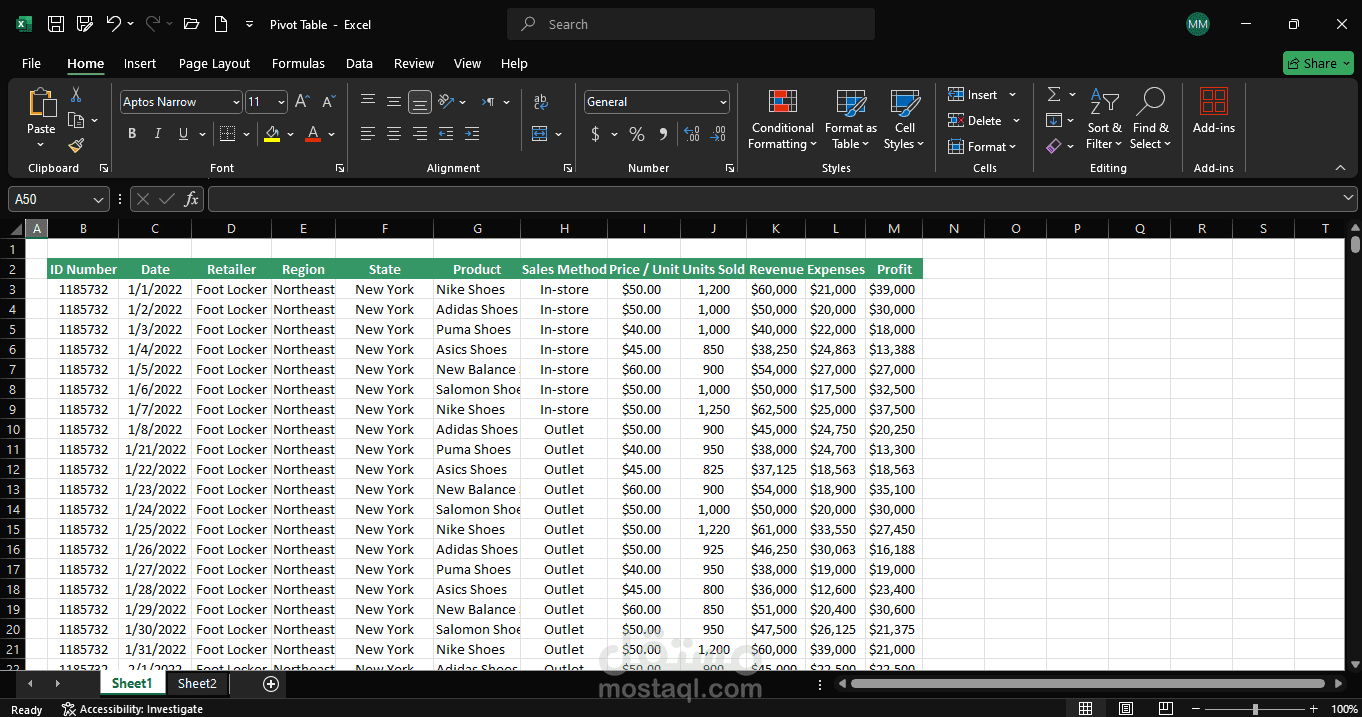Toggle italic formatting
Screen dimensions: 1362x717
pyautogui.click(x=157, y=134)
